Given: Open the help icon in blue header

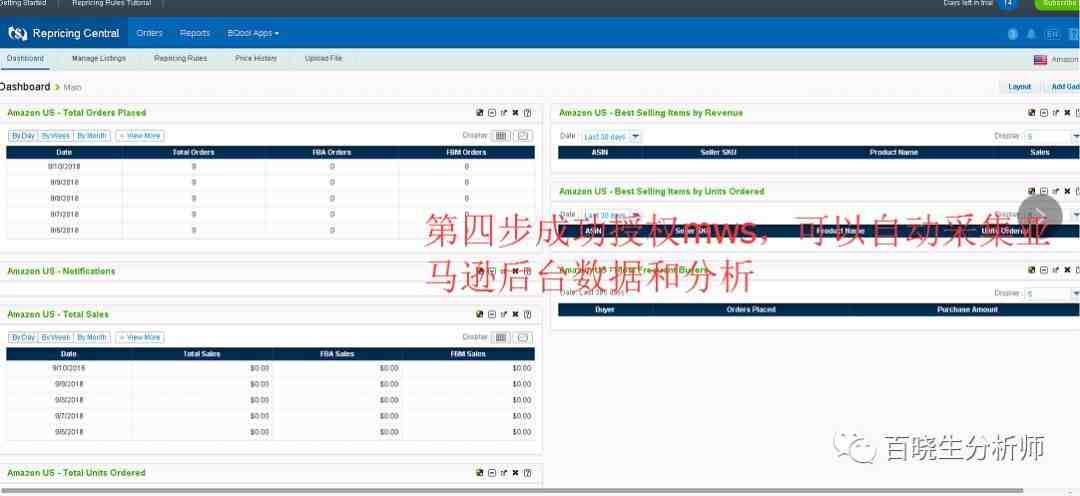Looking at the screenshot, I should point(1012,34).
